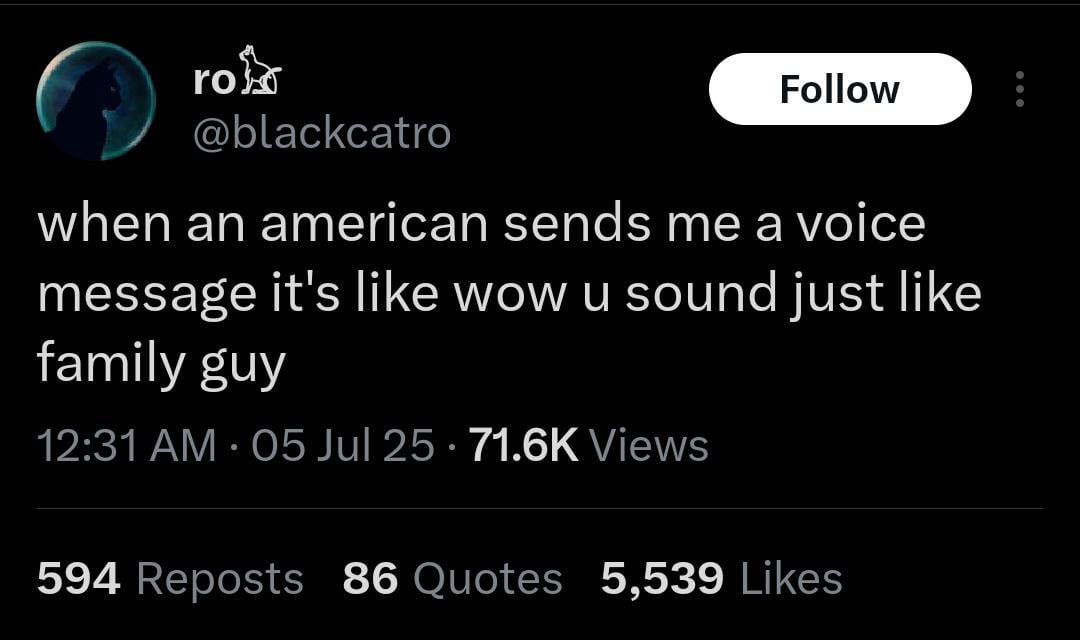Show the list of 594 Reposts
This screenshot has width=1080, height=640.
tap(170, 577)
